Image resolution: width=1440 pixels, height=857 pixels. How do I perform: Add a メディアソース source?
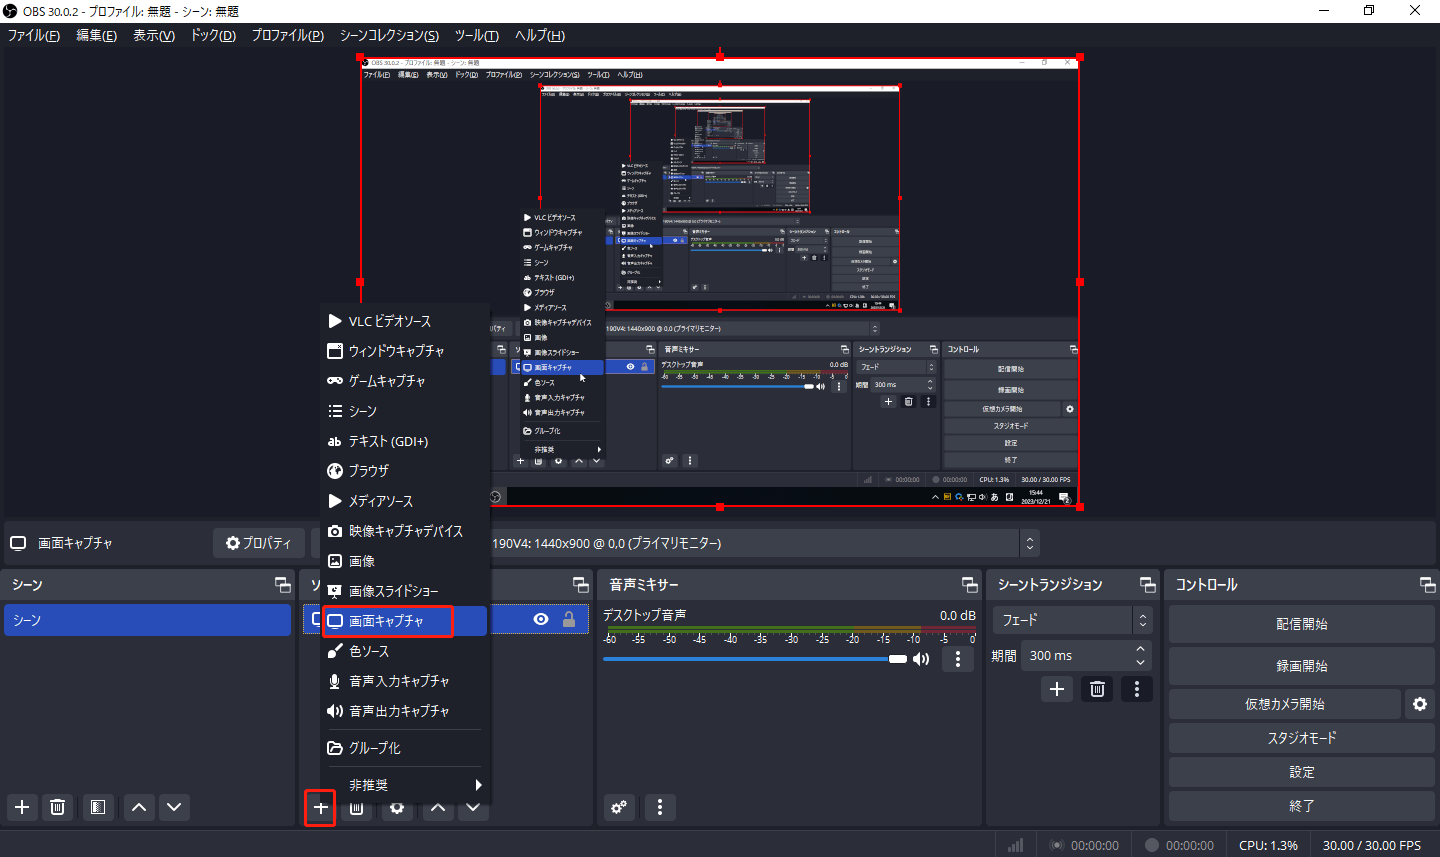click(x=405, y=501)
